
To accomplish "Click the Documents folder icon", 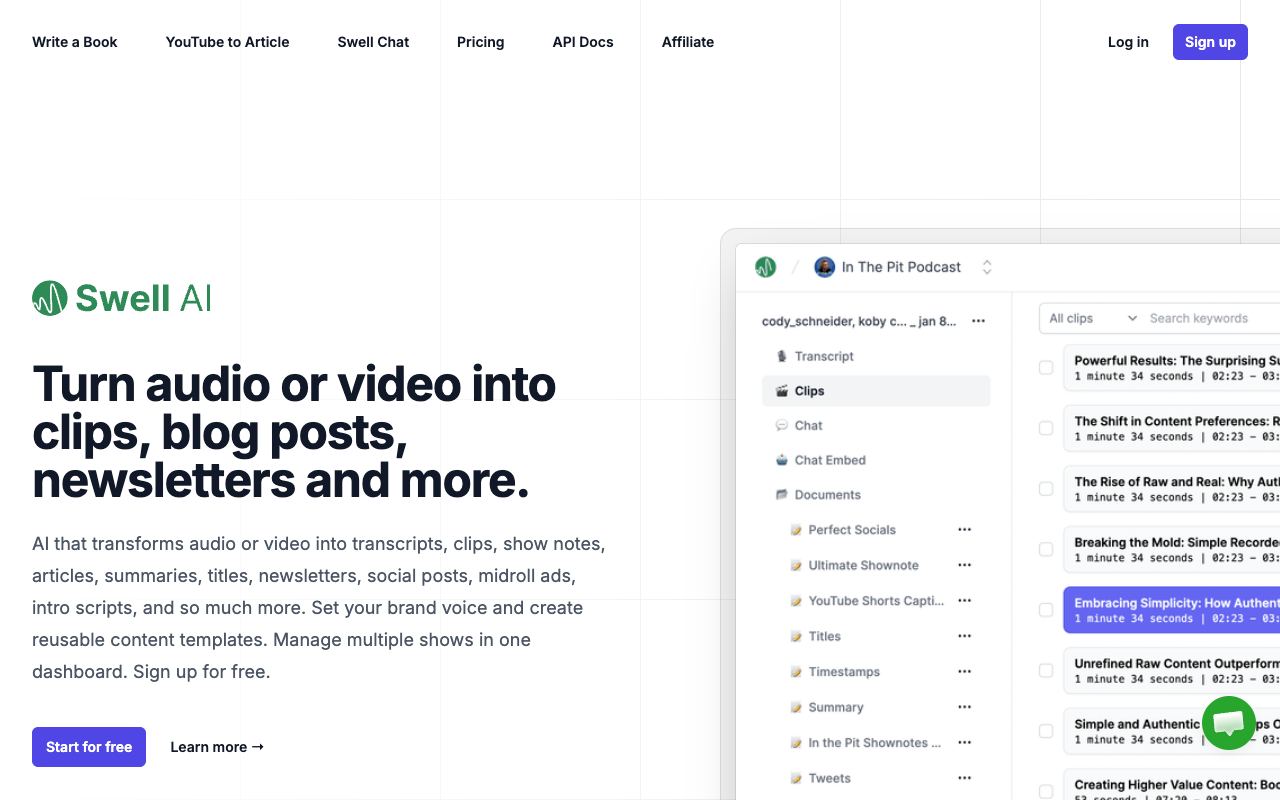I will point(782,495).
